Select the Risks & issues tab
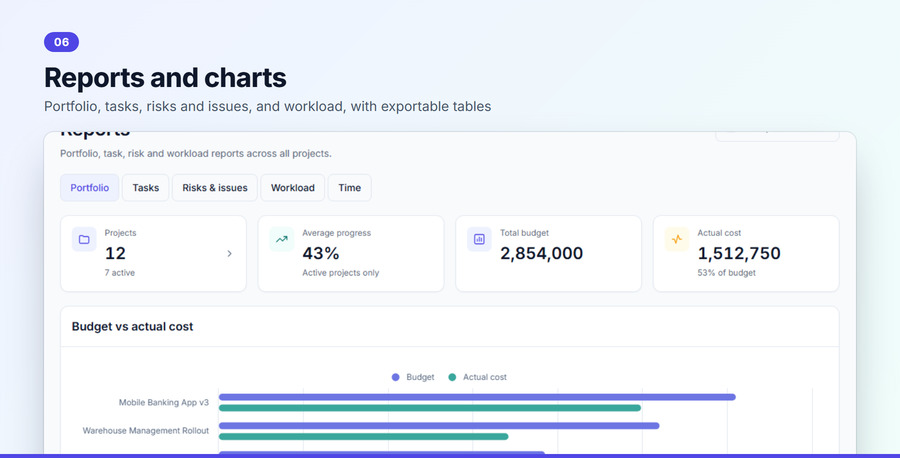Viewport: 900px width, 458px height. click(x=215, y=188)
